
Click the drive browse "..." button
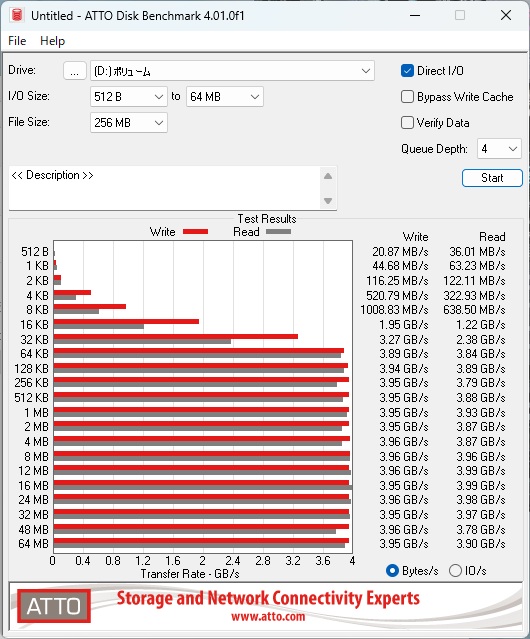(75, 71)
